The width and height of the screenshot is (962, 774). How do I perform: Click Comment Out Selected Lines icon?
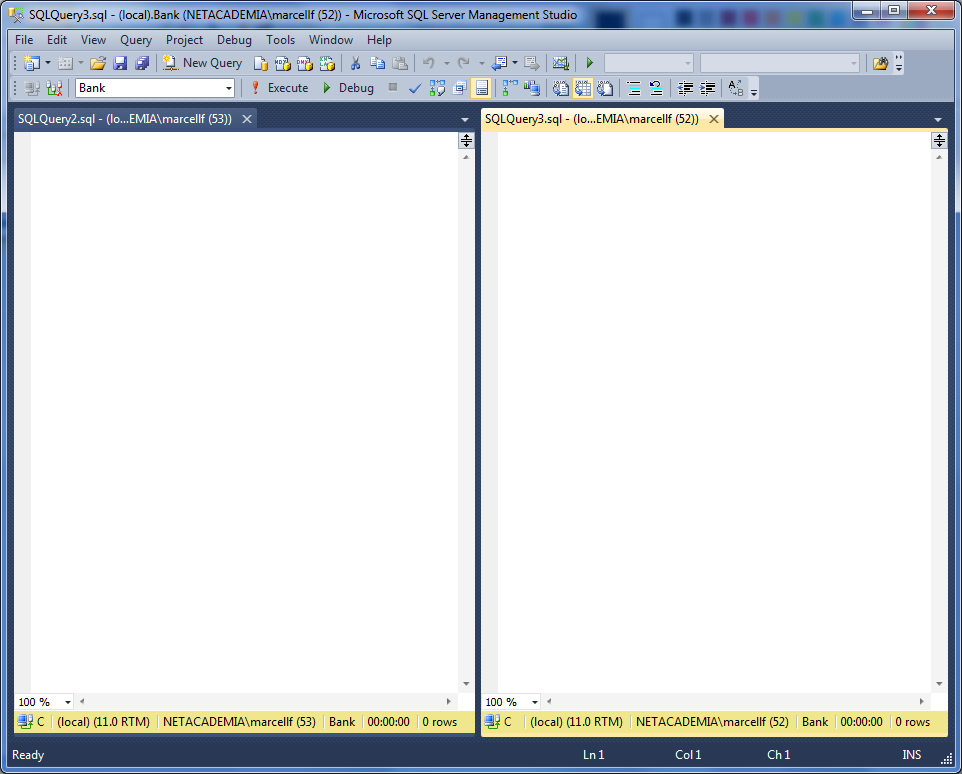(634, 88)
